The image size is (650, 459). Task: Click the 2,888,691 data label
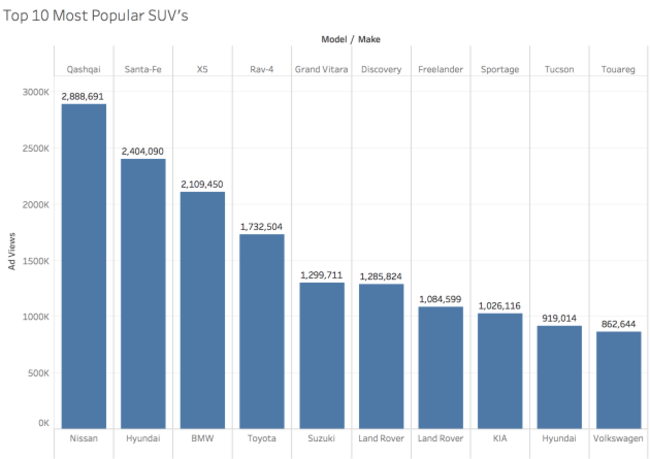(83, 96)
